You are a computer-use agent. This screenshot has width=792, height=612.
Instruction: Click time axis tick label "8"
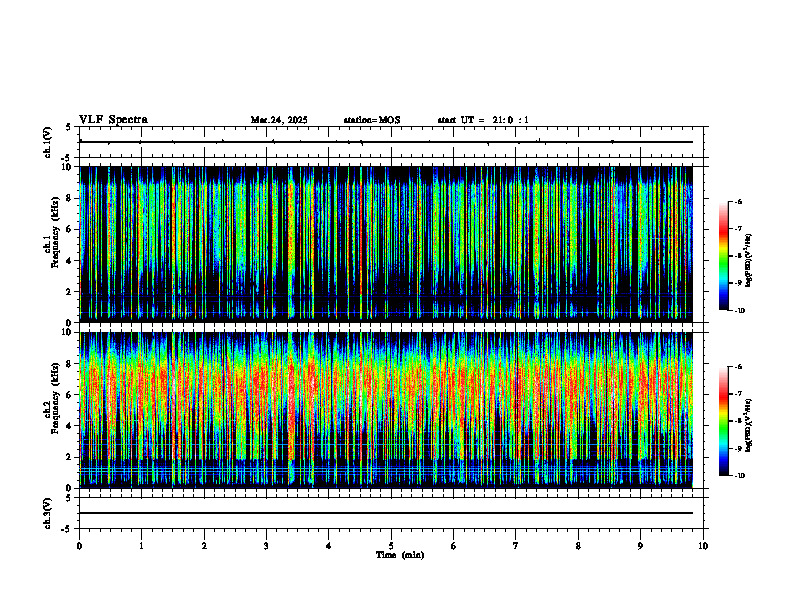click(x=578, y=546)
